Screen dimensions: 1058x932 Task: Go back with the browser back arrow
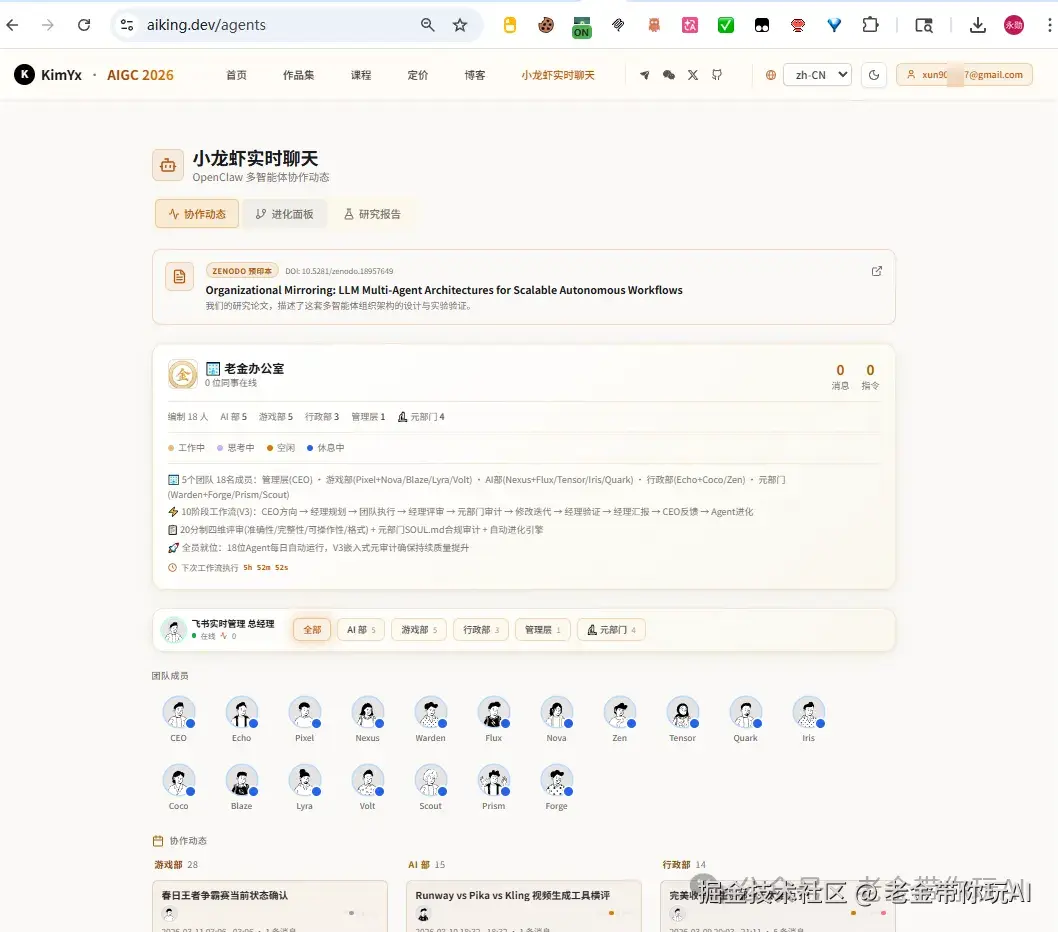[x=12, y=25]
